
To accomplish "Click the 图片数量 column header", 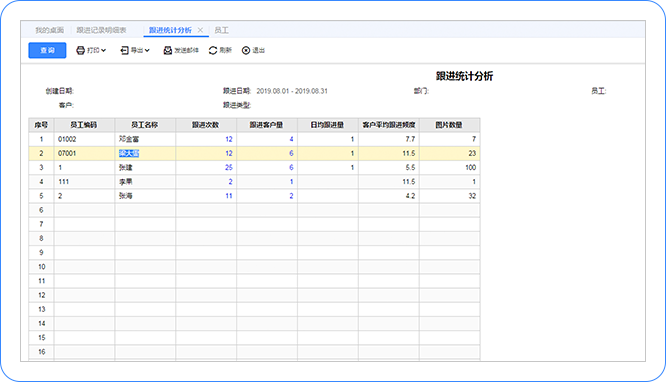I will click(x=449, y=125).
